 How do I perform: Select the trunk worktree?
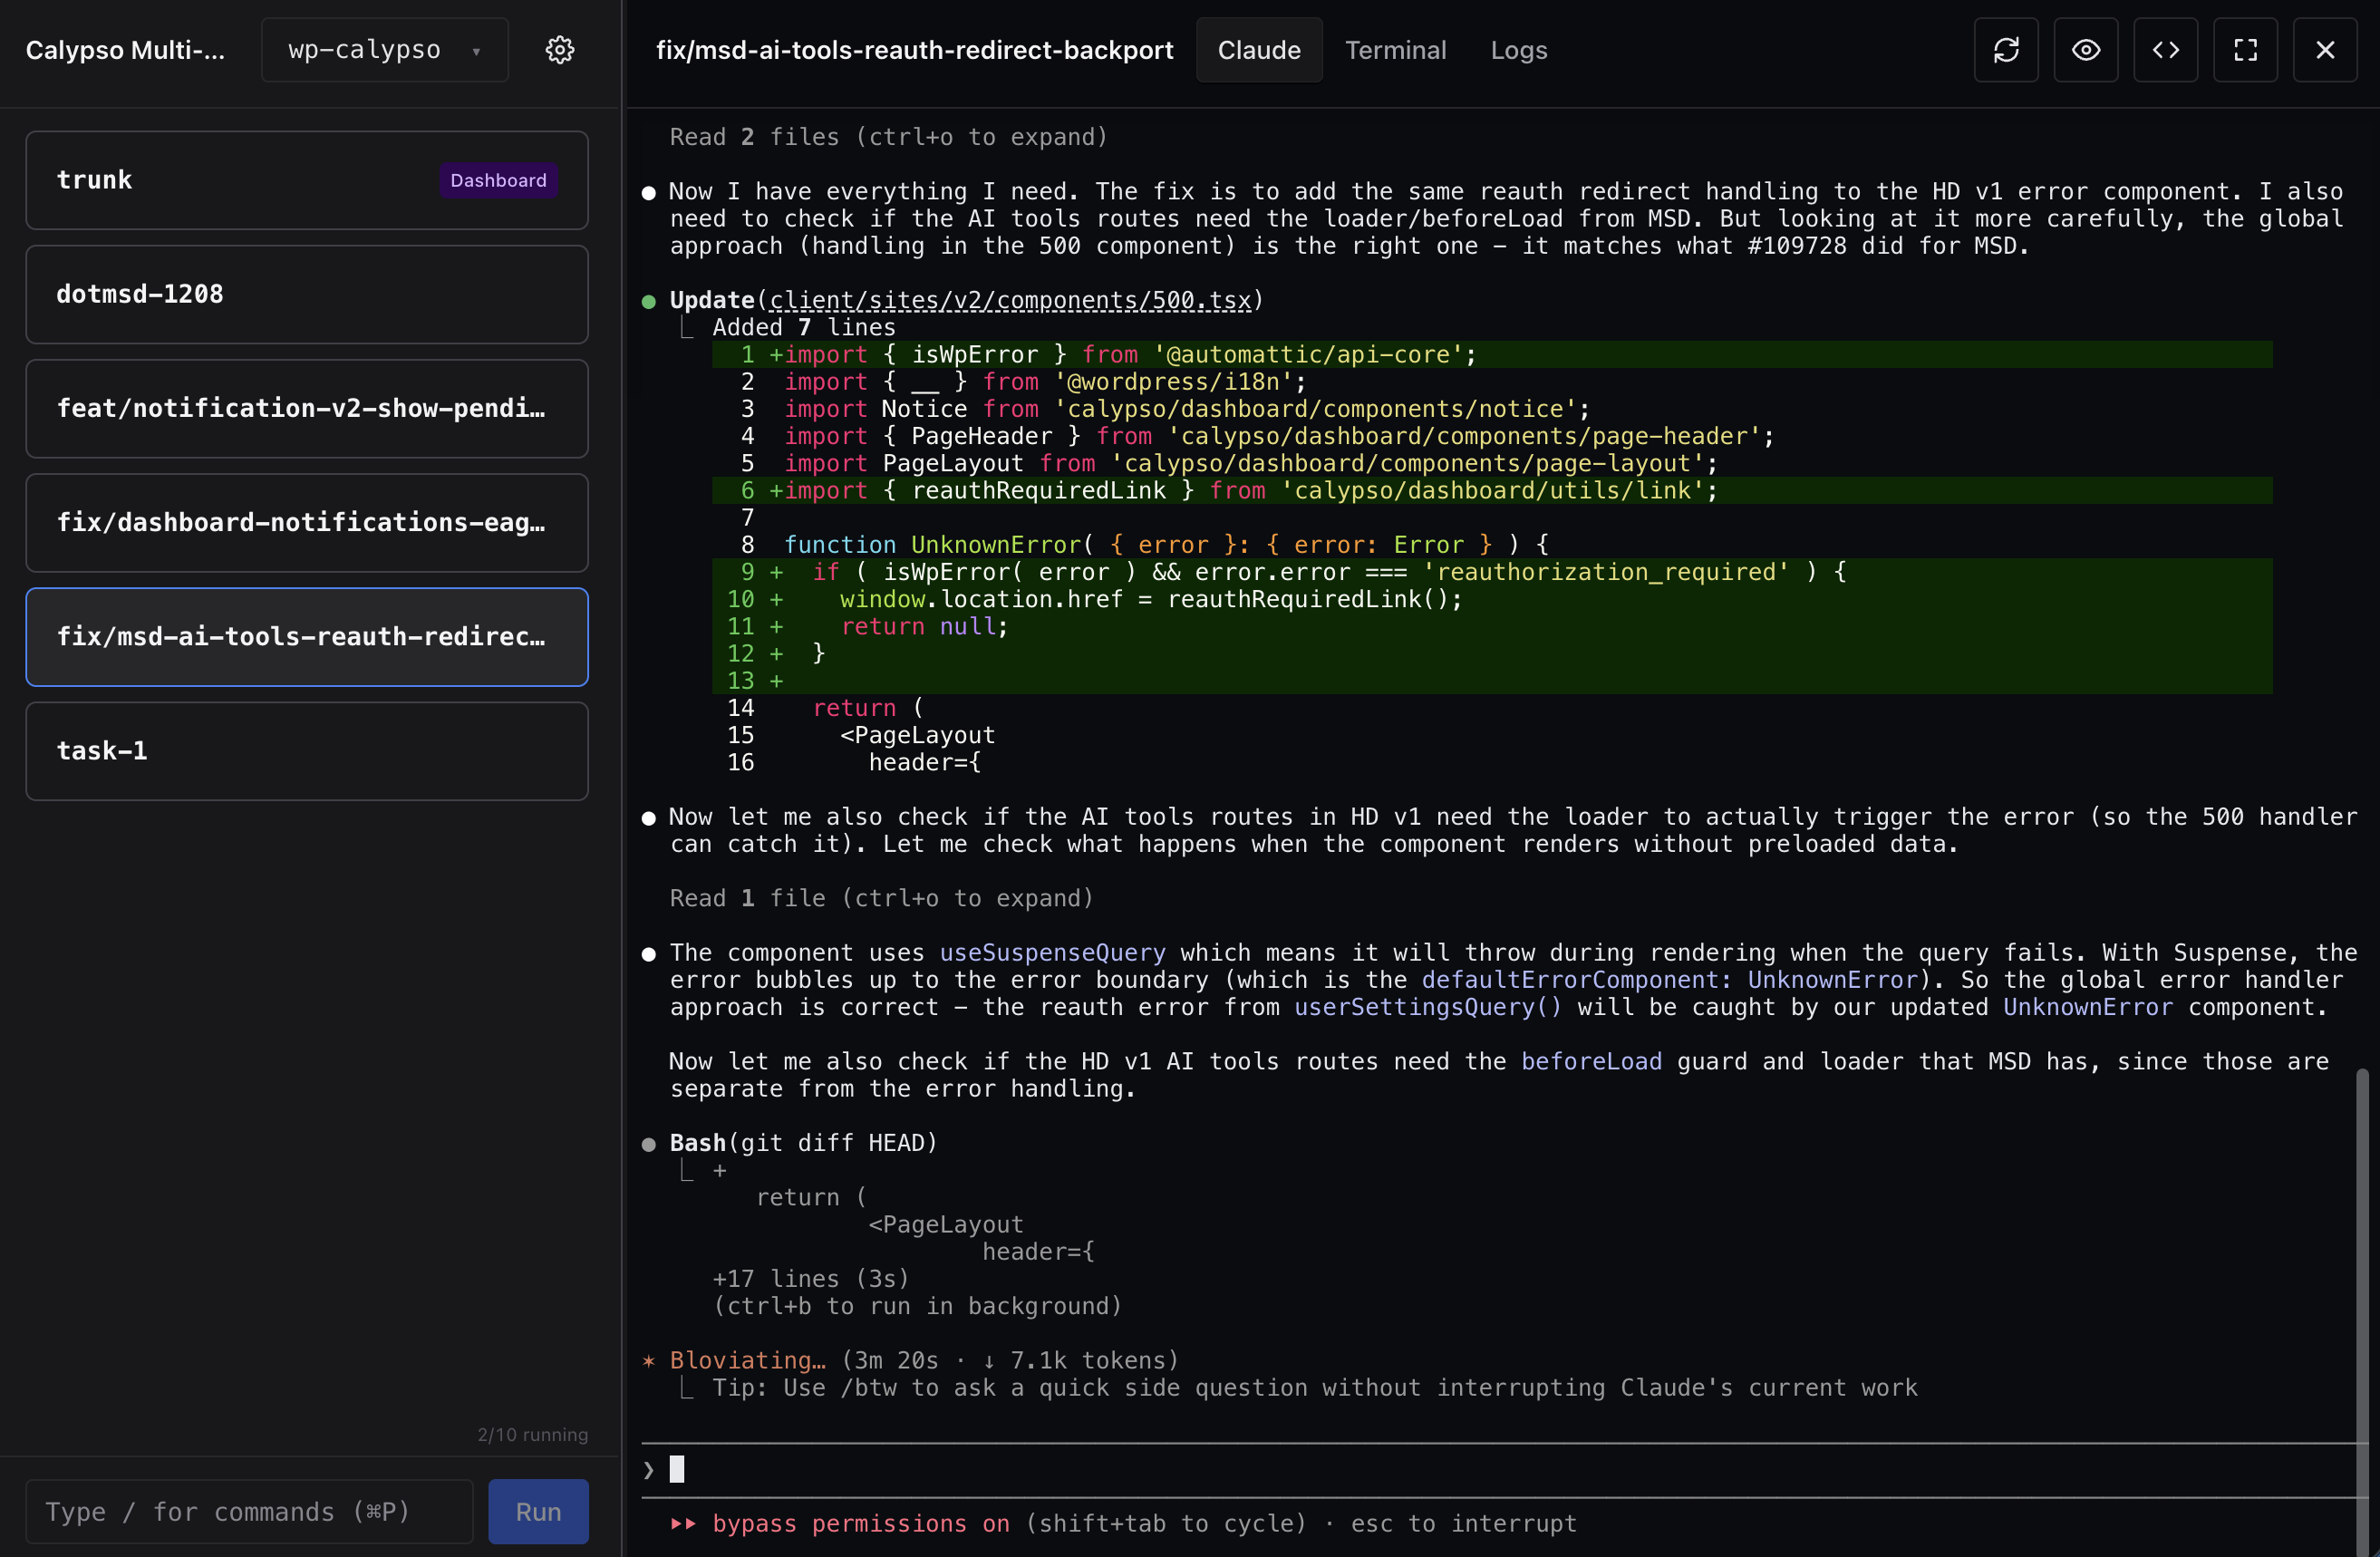(240, 180)
